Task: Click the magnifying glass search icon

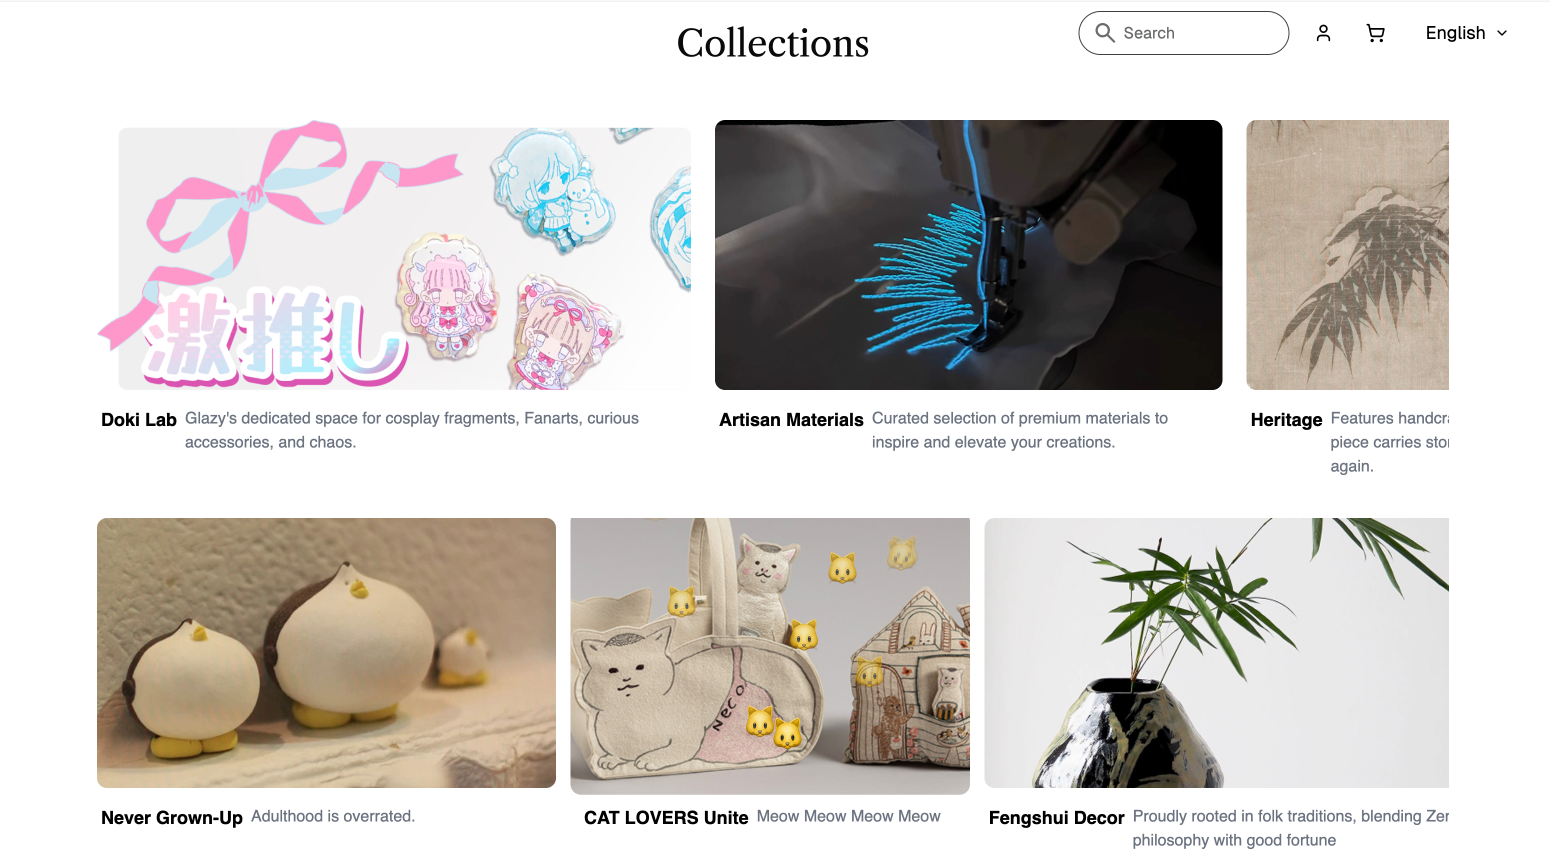Action: [x=1105, y=33]
